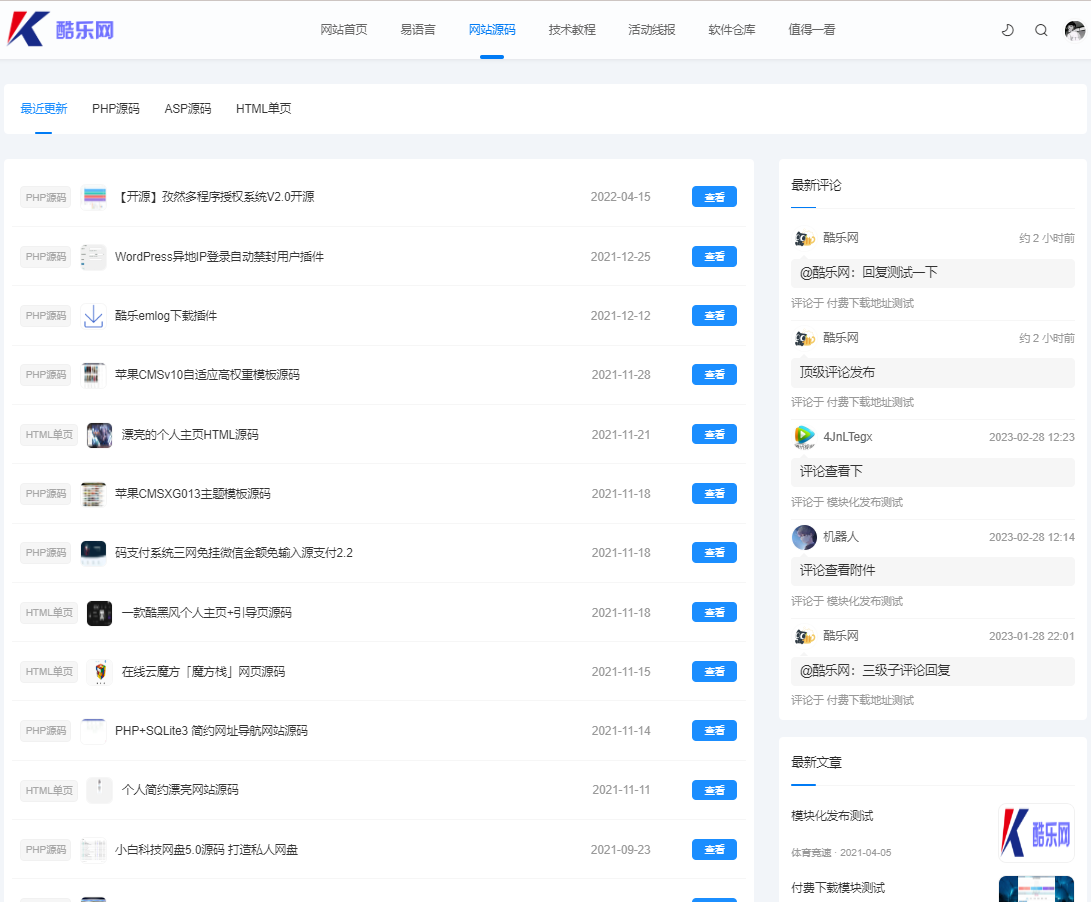Click 查看 for 漂亮的个人主页HTML源码
This screenshot has width=1091, height=902.
tap(715, 434)
